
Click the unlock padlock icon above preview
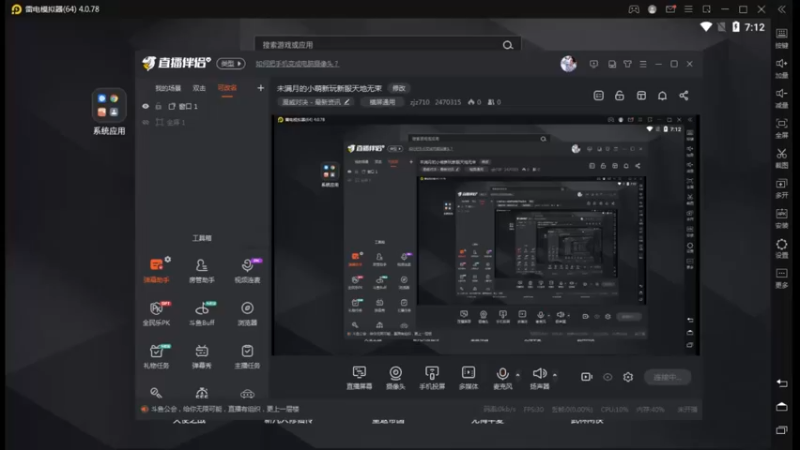(619, 95)
